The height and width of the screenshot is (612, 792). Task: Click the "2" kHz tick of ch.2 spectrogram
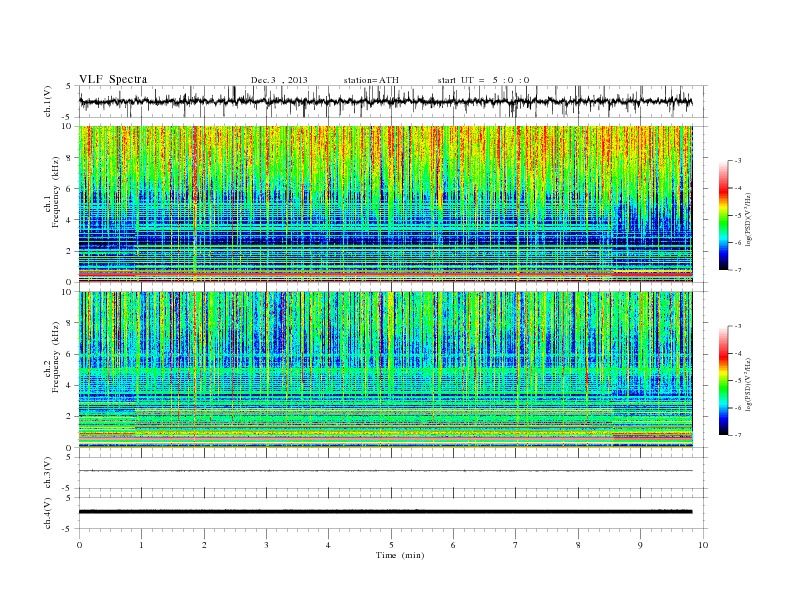70,417
